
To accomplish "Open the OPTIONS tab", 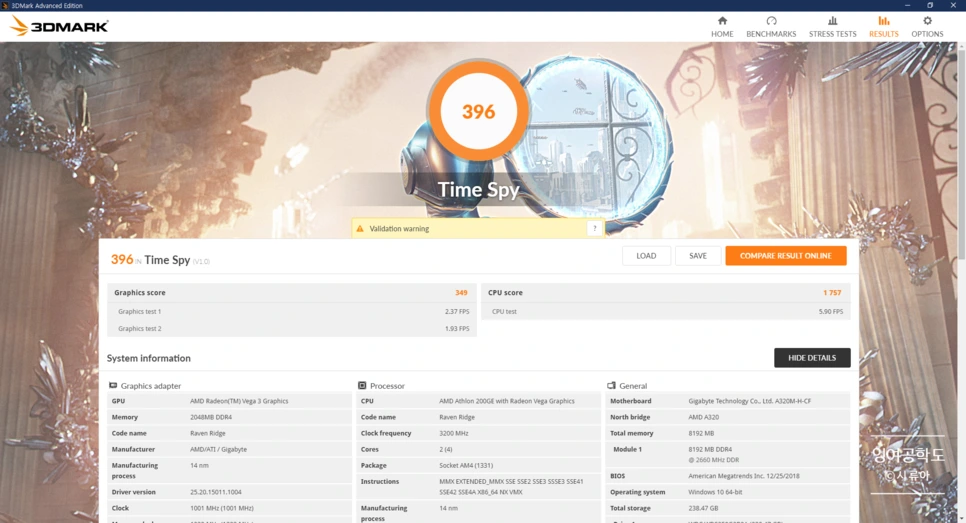I will click(927, 26).
